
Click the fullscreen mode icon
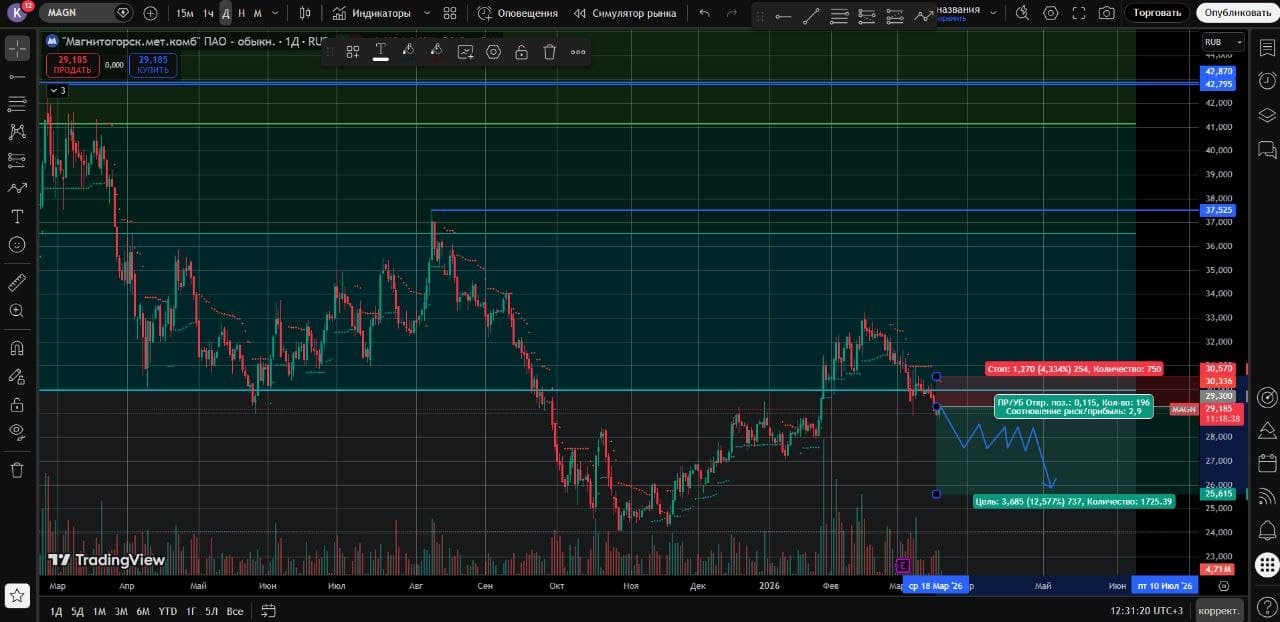point(1078,13)
